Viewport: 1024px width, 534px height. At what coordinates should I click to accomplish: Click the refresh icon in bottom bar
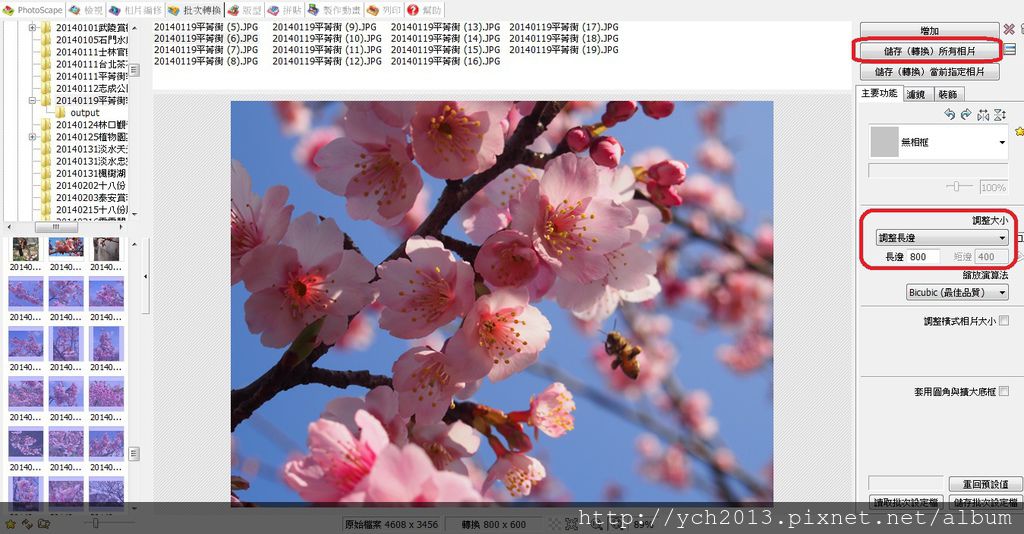click(27, 523)
